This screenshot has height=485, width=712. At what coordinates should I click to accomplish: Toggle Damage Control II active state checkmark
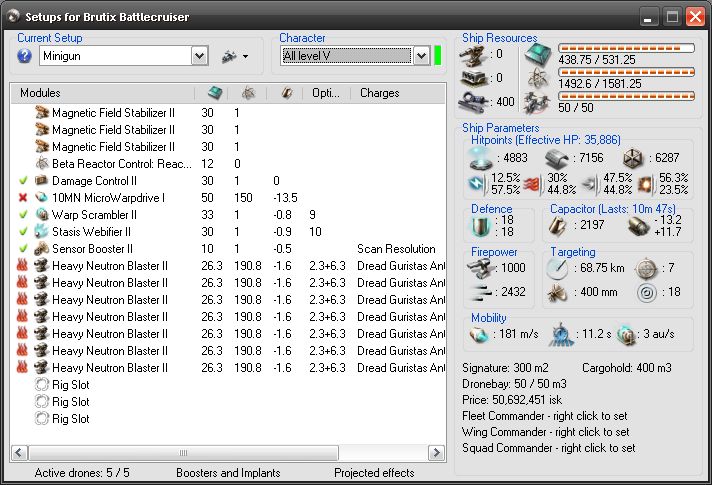22,181
